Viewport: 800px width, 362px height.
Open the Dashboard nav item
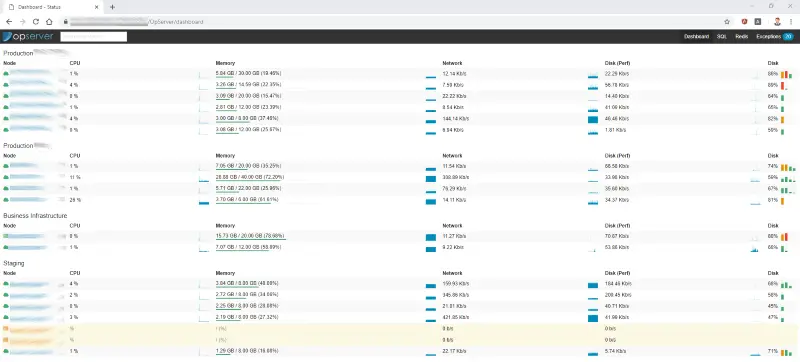(696, 37)
